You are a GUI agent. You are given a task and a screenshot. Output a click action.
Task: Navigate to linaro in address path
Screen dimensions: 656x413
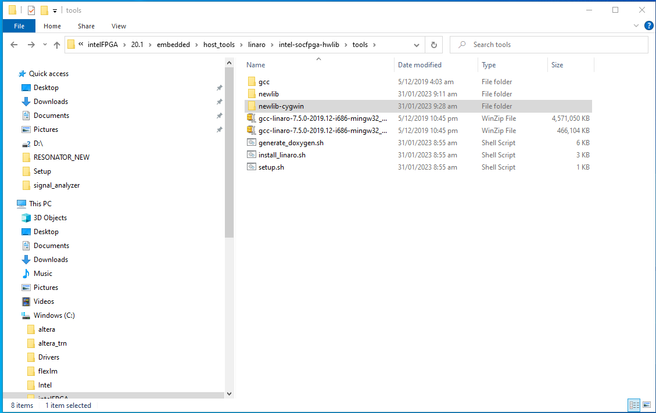click(256, 45)
